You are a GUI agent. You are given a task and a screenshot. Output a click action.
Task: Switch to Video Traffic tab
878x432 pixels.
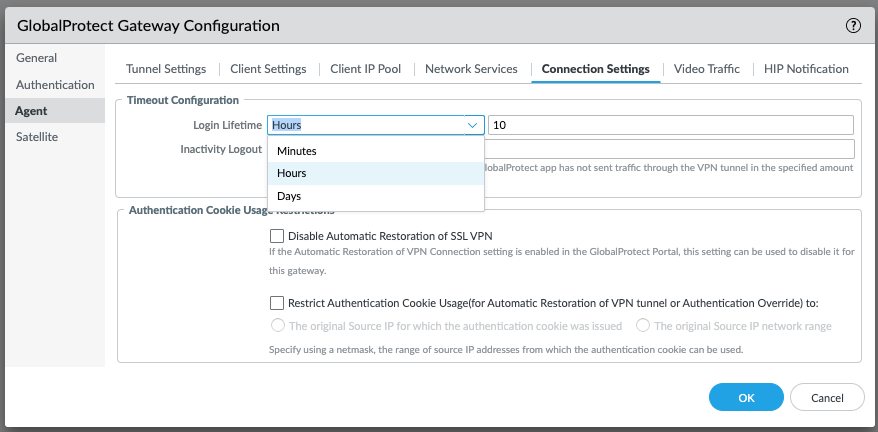point(706,69)
